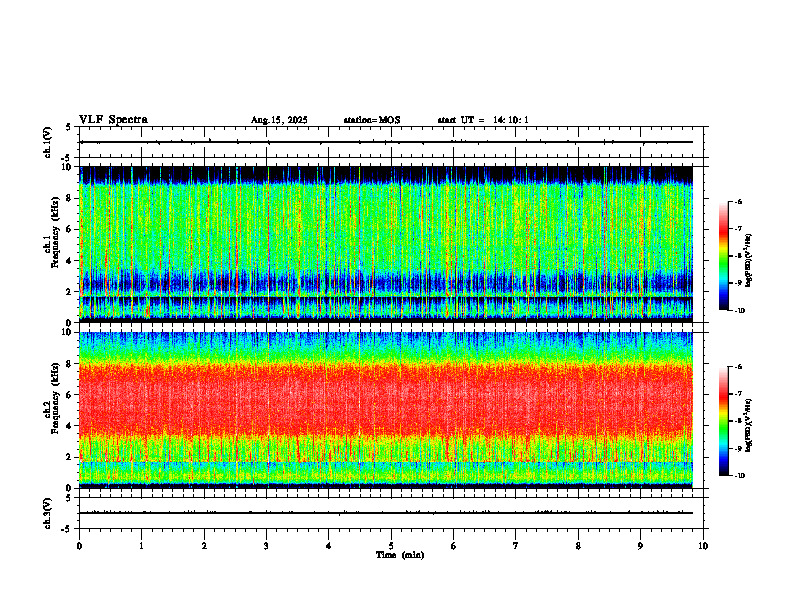Click the "VLF Spectra" plot title
This screenshot has width=792, height=612.
(x=113, y=120)
